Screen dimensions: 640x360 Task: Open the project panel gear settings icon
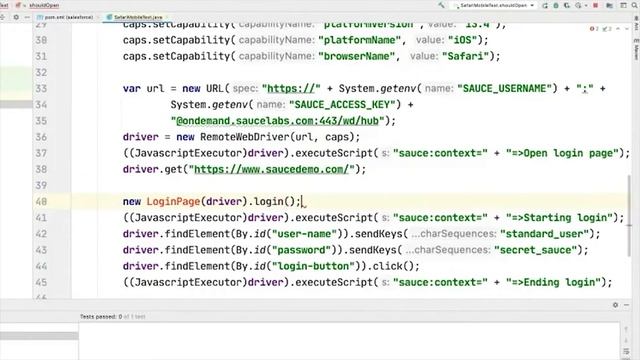[16, 17]
